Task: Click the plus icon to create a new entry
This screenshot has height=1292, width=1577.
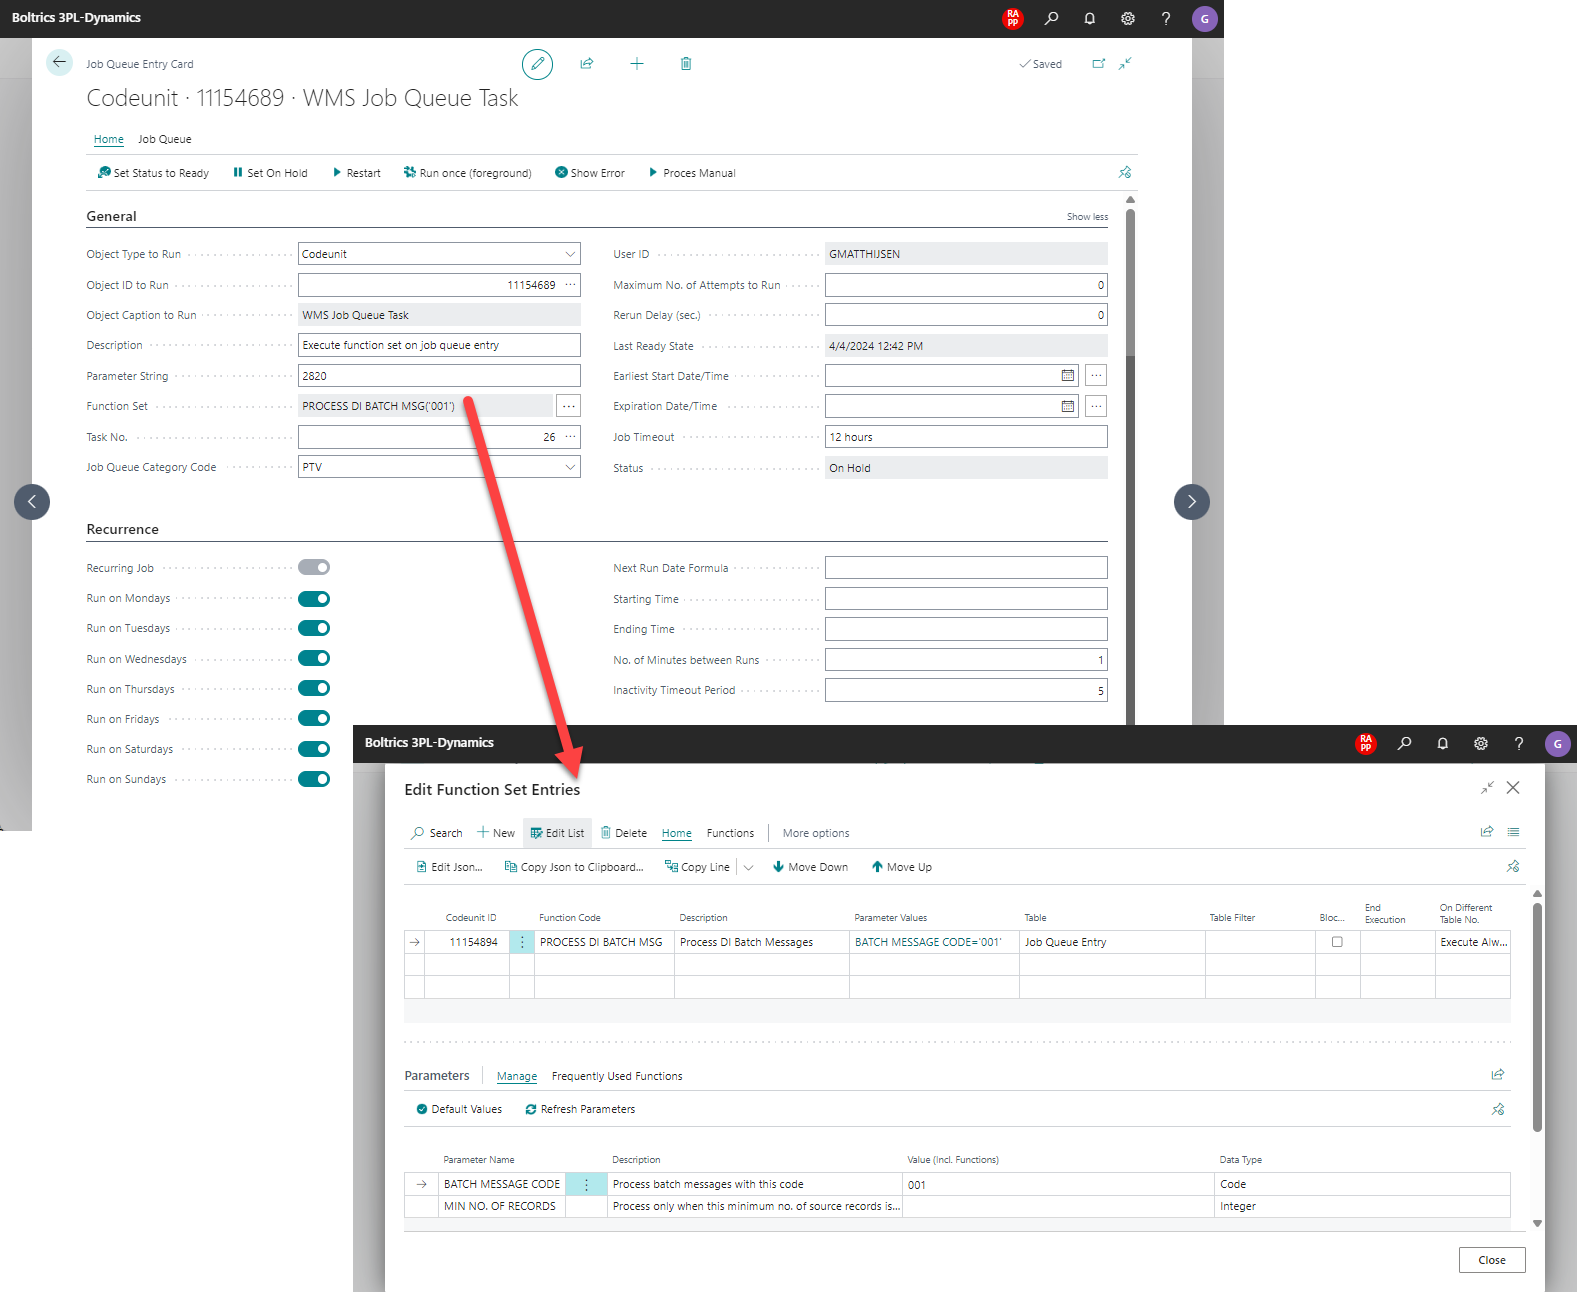Action: click(636, 63)
